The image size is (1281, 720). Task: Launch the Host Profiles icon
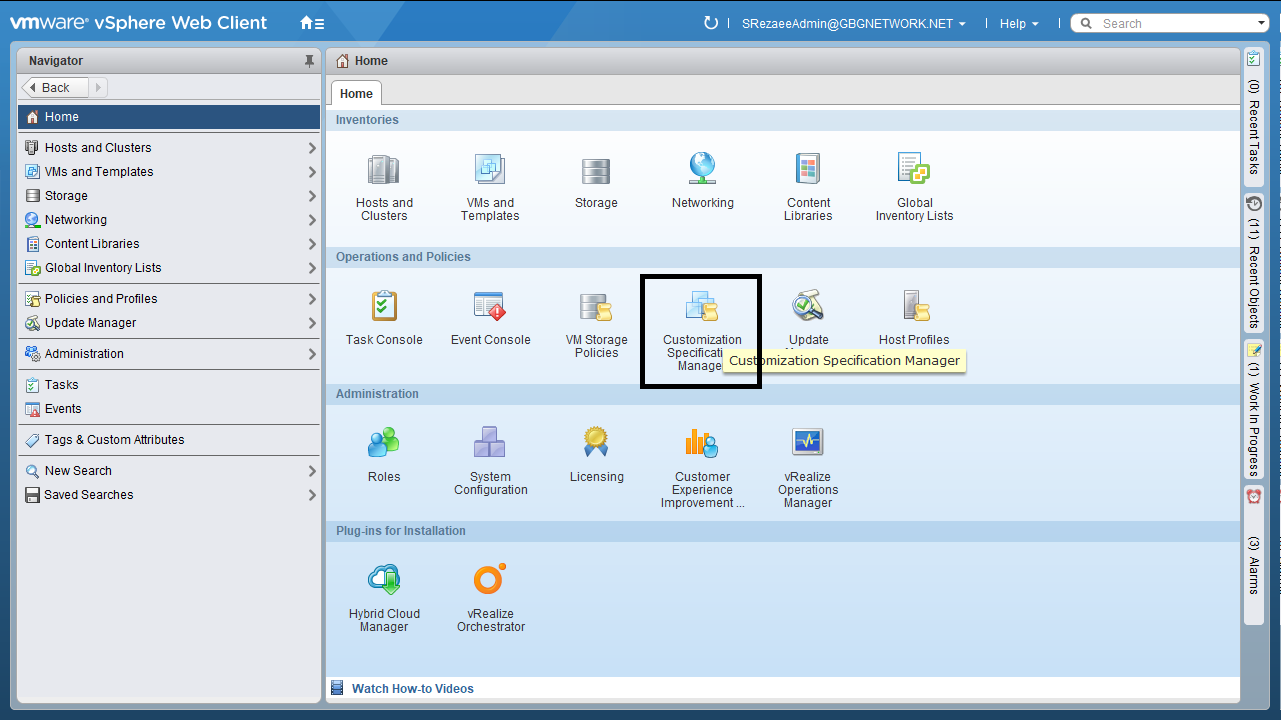coord(914,309)
